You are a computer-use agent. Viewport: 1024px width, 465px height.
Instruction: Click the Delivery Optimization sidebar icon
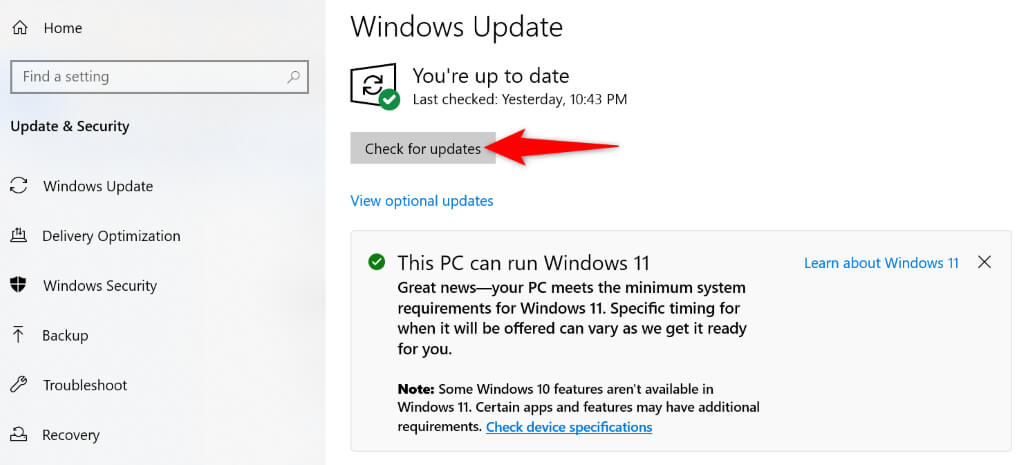(19, 236)
